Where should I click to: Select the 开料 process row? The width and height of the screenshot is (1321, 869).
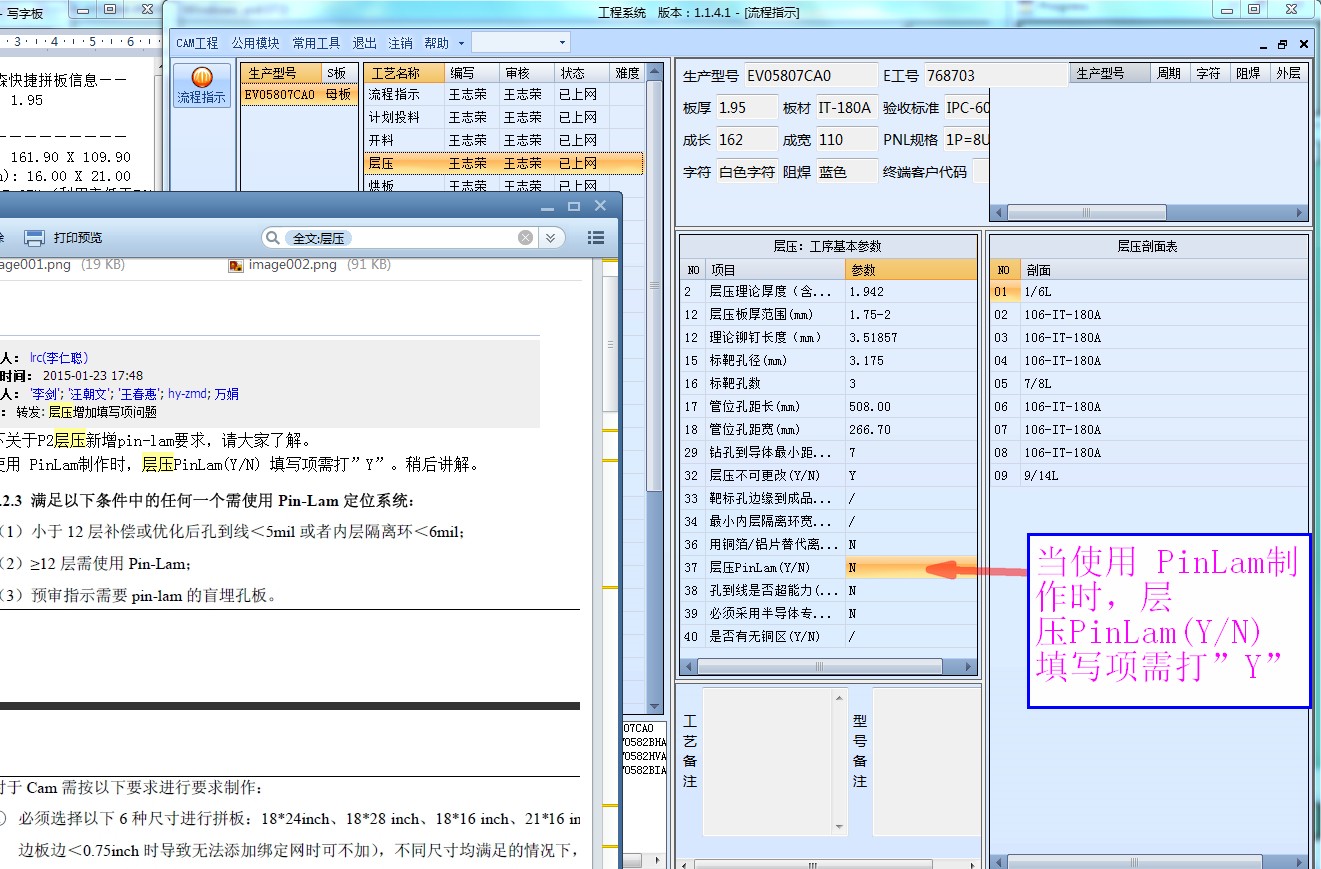tap(503, 140)
